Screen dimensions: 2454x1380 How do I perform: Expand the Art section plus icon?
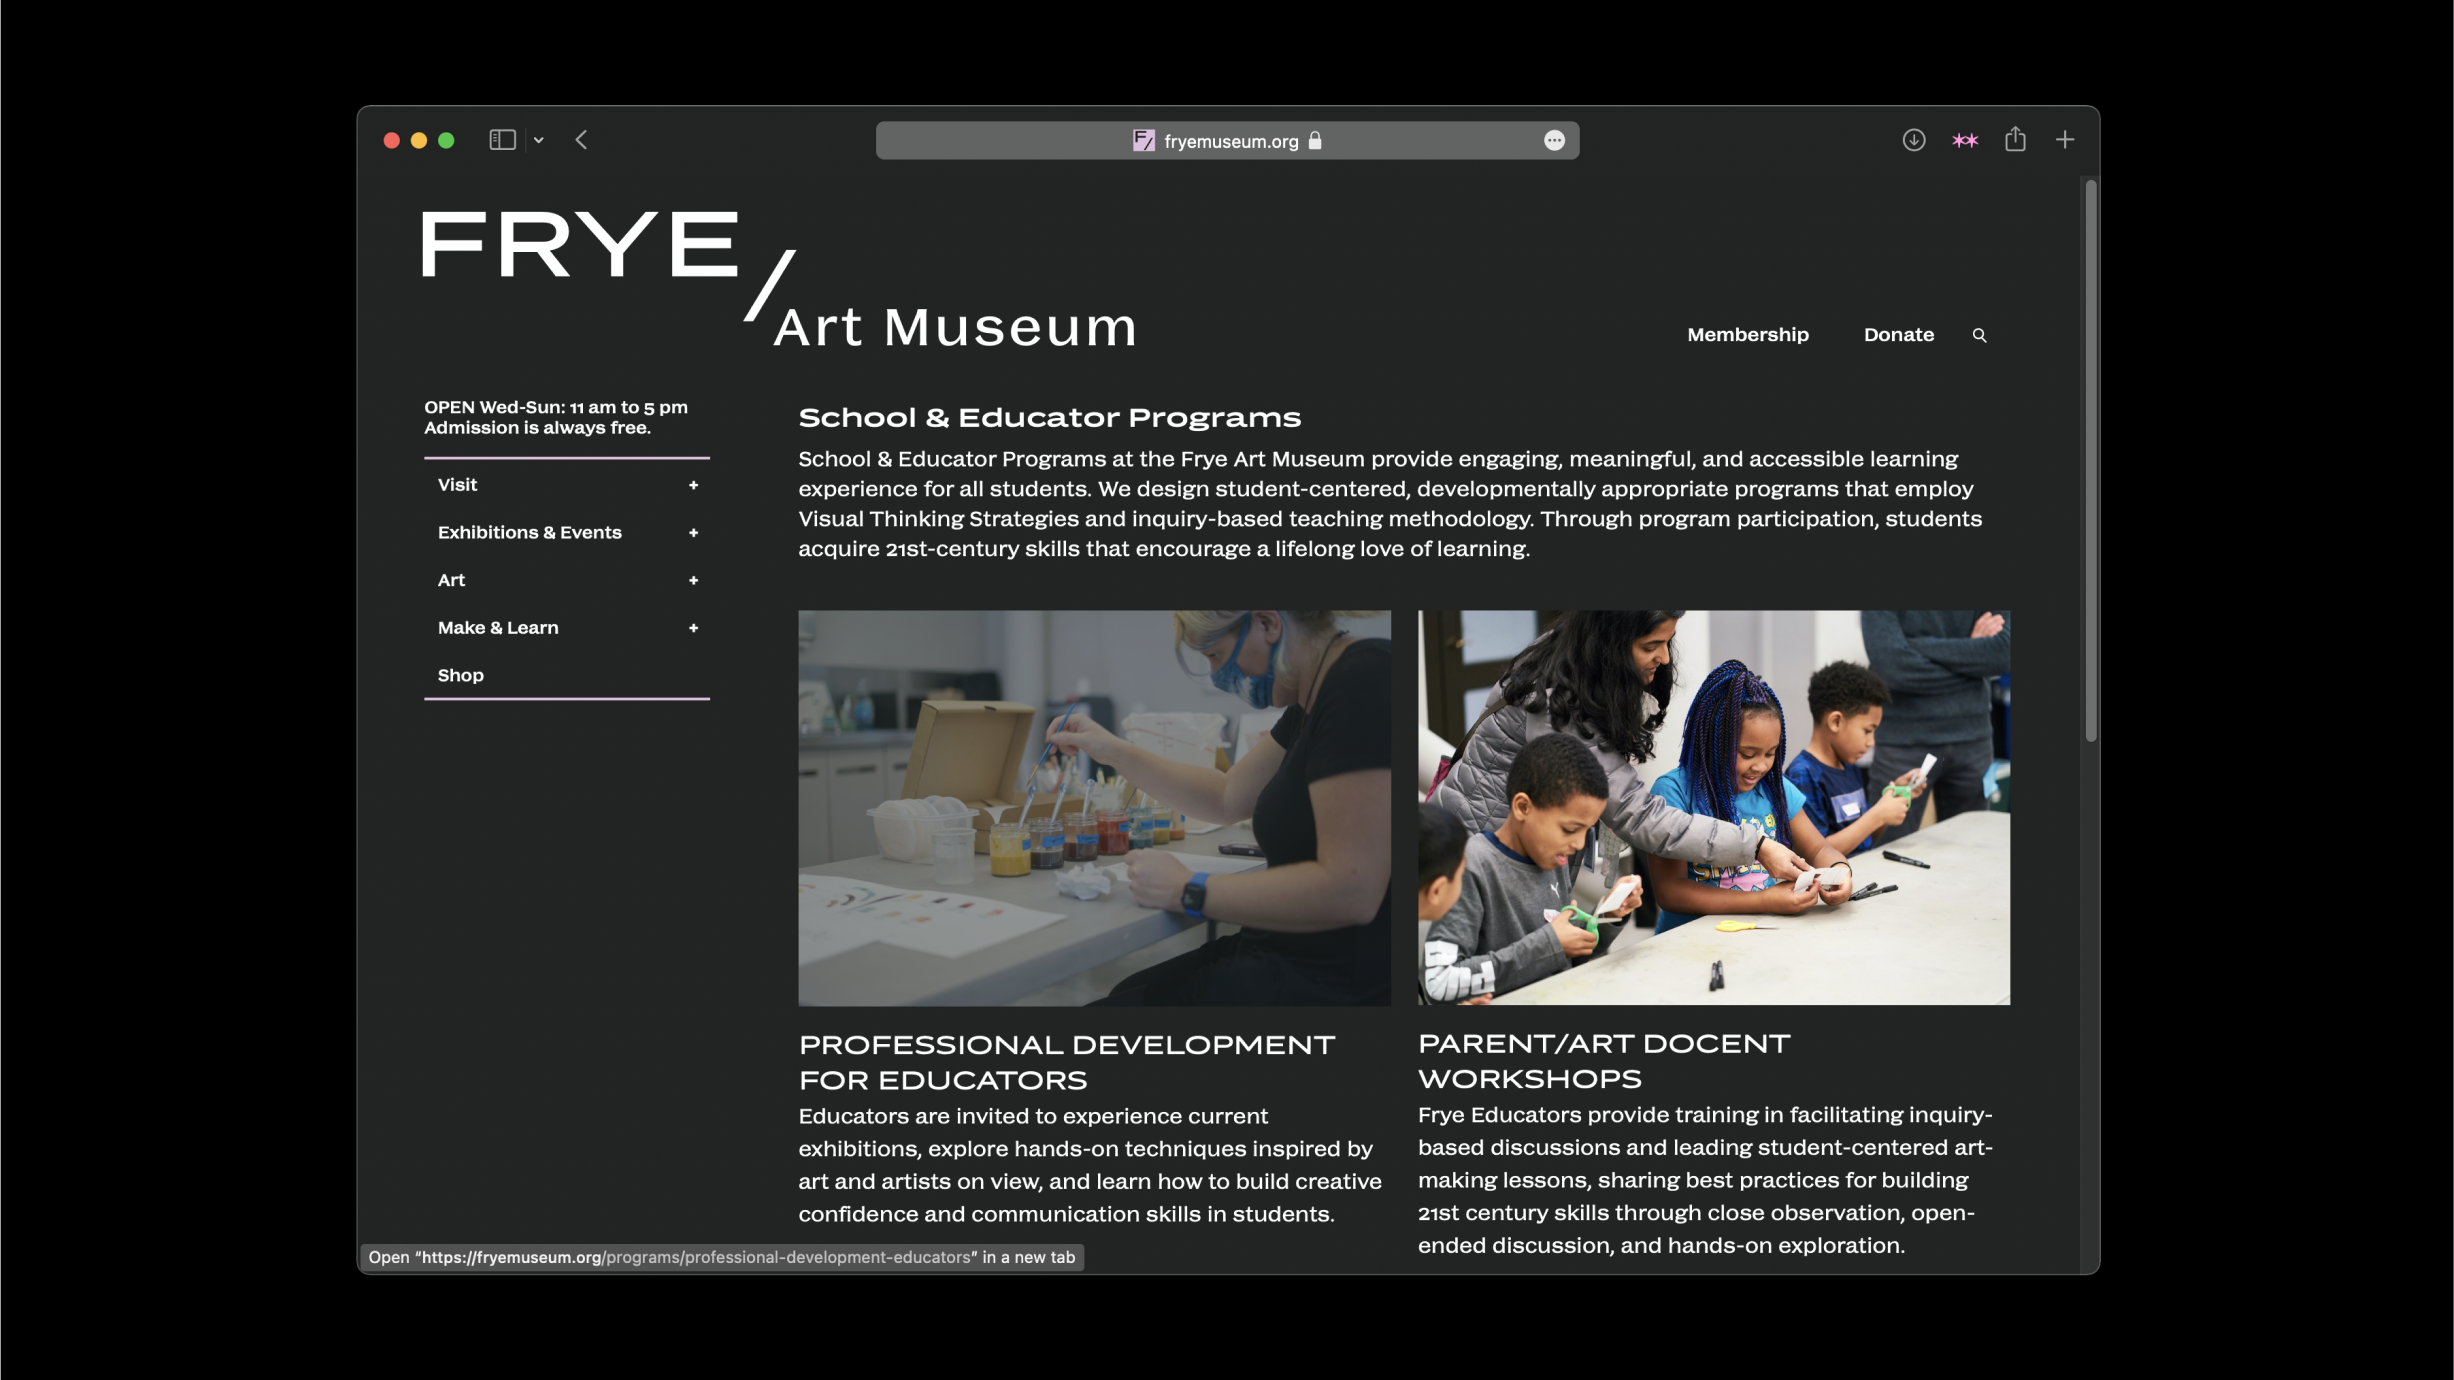pos(693,581)
